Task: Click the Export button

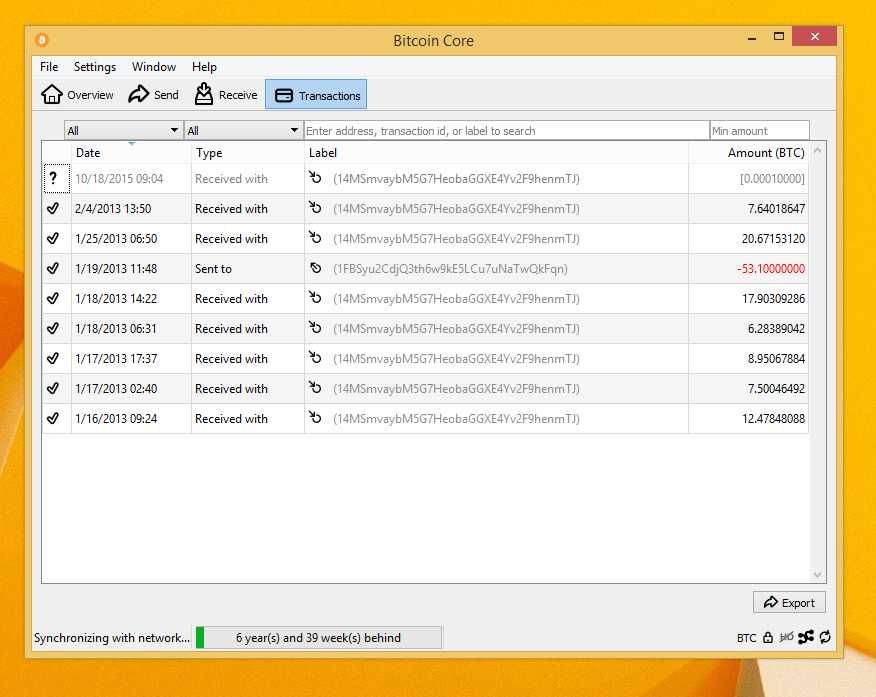Action: (789, 602)
